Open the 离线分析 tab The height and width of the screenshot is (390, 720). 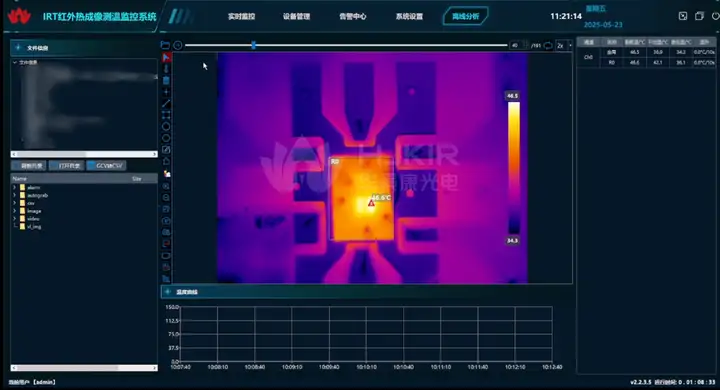click(x=465, y=17)
